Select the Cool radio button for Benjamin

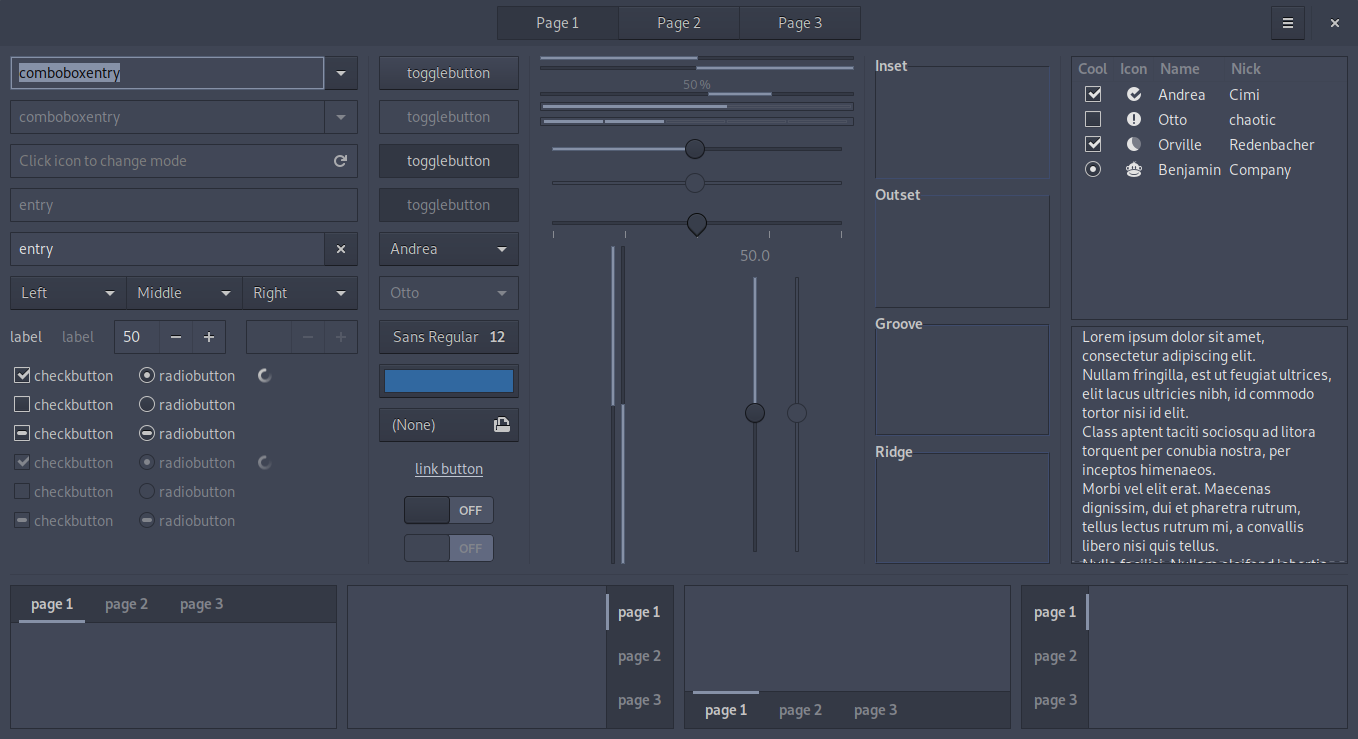tap(1093, 170)
